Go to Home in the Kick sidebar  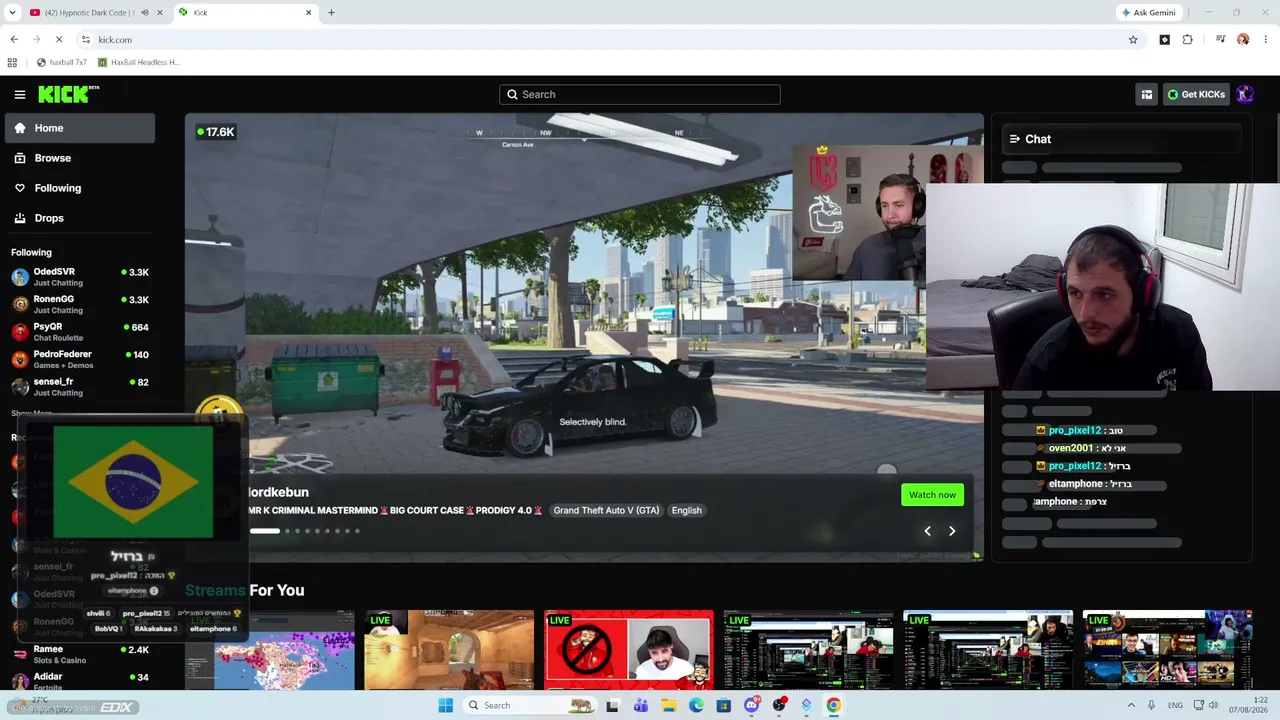pyautogui.click(x=80, y=128)
